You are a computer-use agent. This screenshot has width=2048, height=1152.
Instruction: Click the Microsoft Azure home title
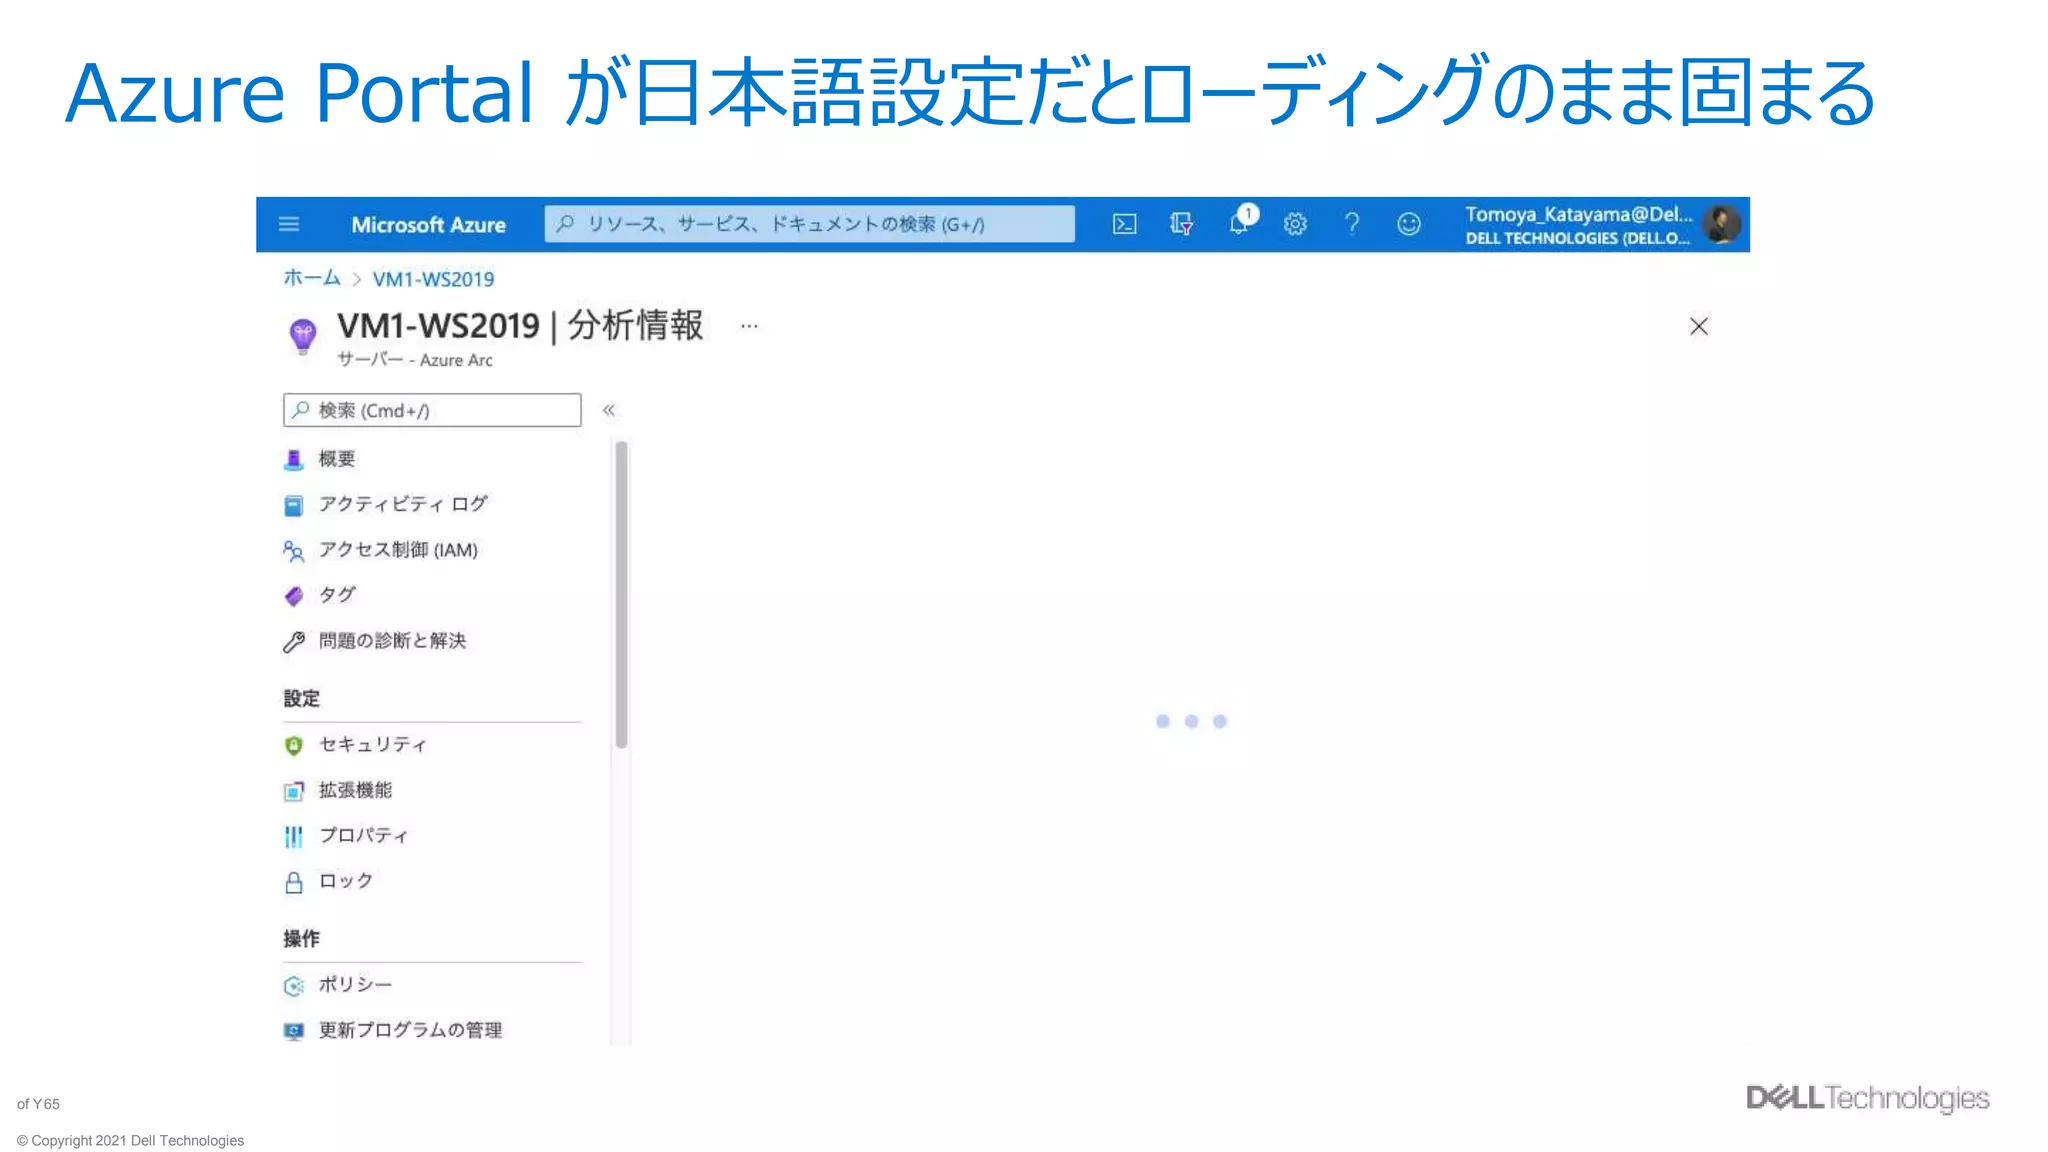[x=428, y=225]
